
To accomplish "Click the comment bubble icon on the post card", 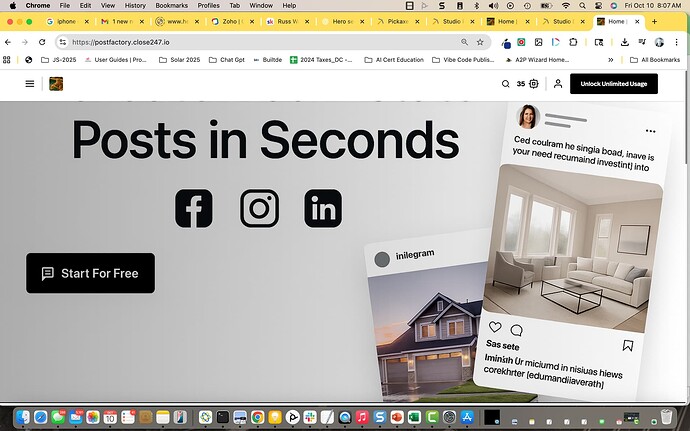I will [517, 330].
